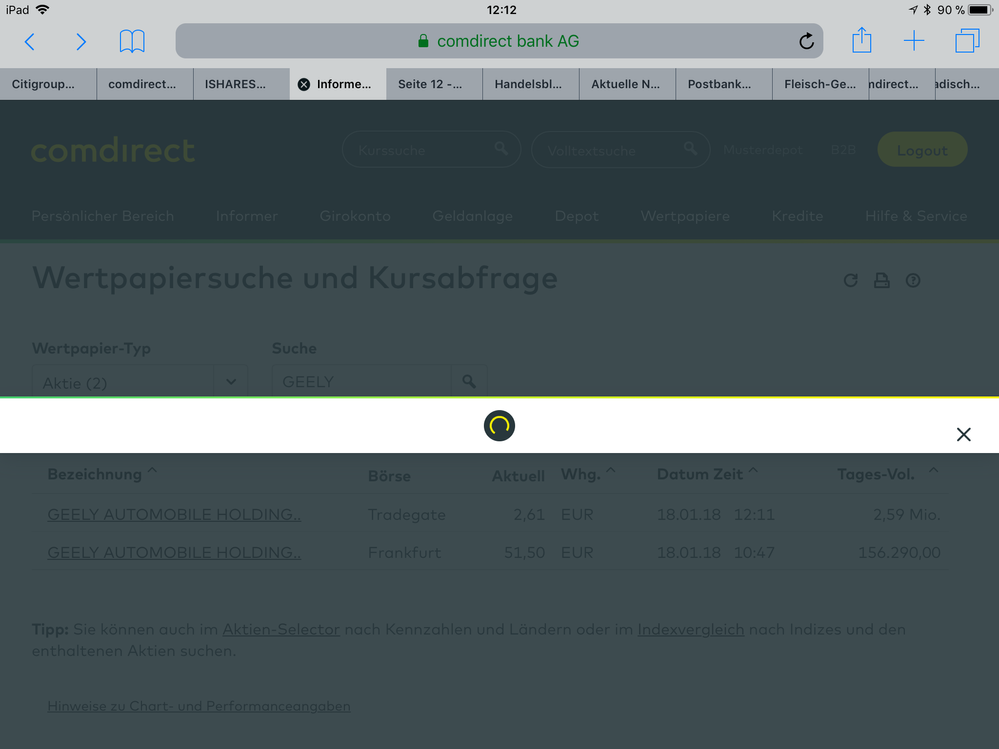
Task: Focus the Volltextsuche search field
Action: 620,150
